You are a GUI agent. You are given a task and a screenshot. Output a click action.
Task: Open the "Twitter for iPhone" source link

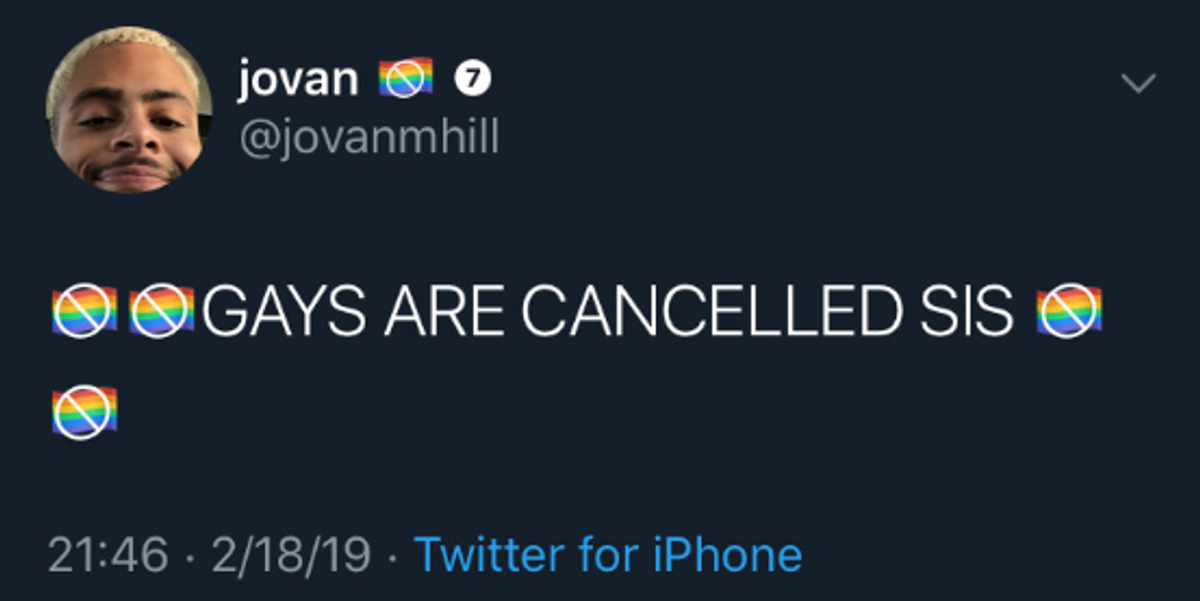coord(607,554)
